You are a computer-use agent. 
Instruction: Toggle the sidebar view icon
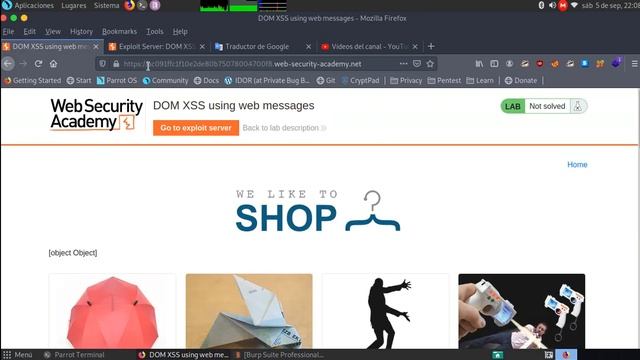(494, 64)
